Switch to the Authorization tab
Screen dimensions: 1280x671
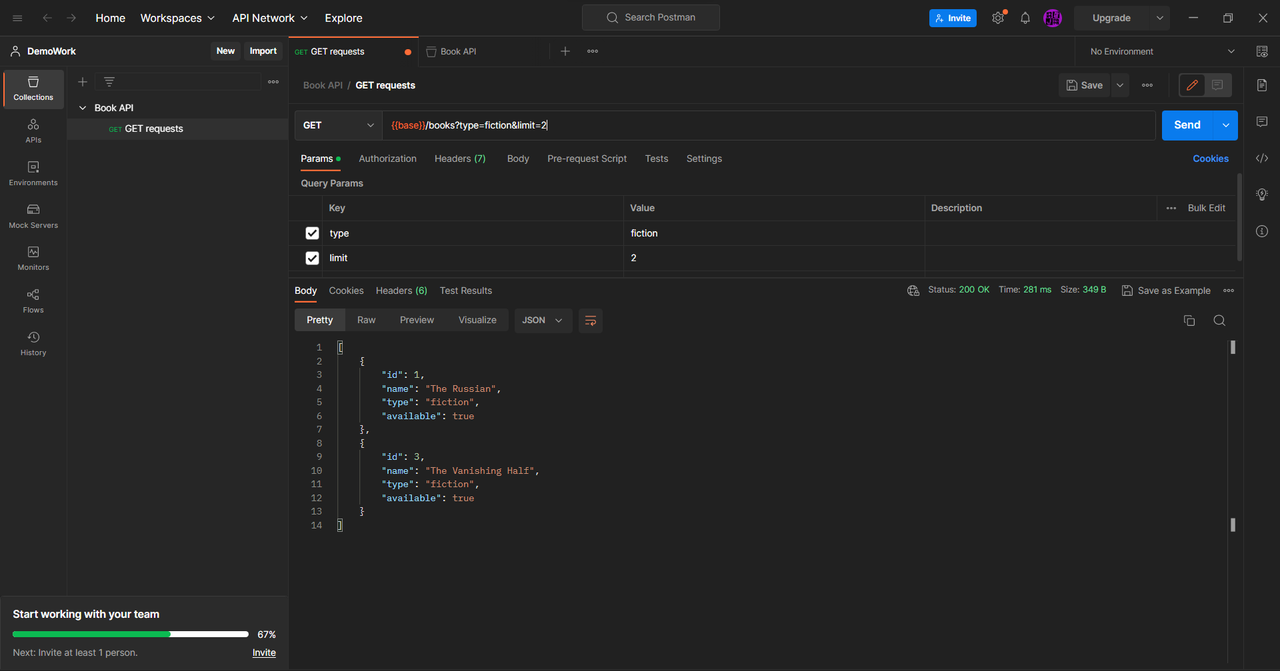[388, 159]
